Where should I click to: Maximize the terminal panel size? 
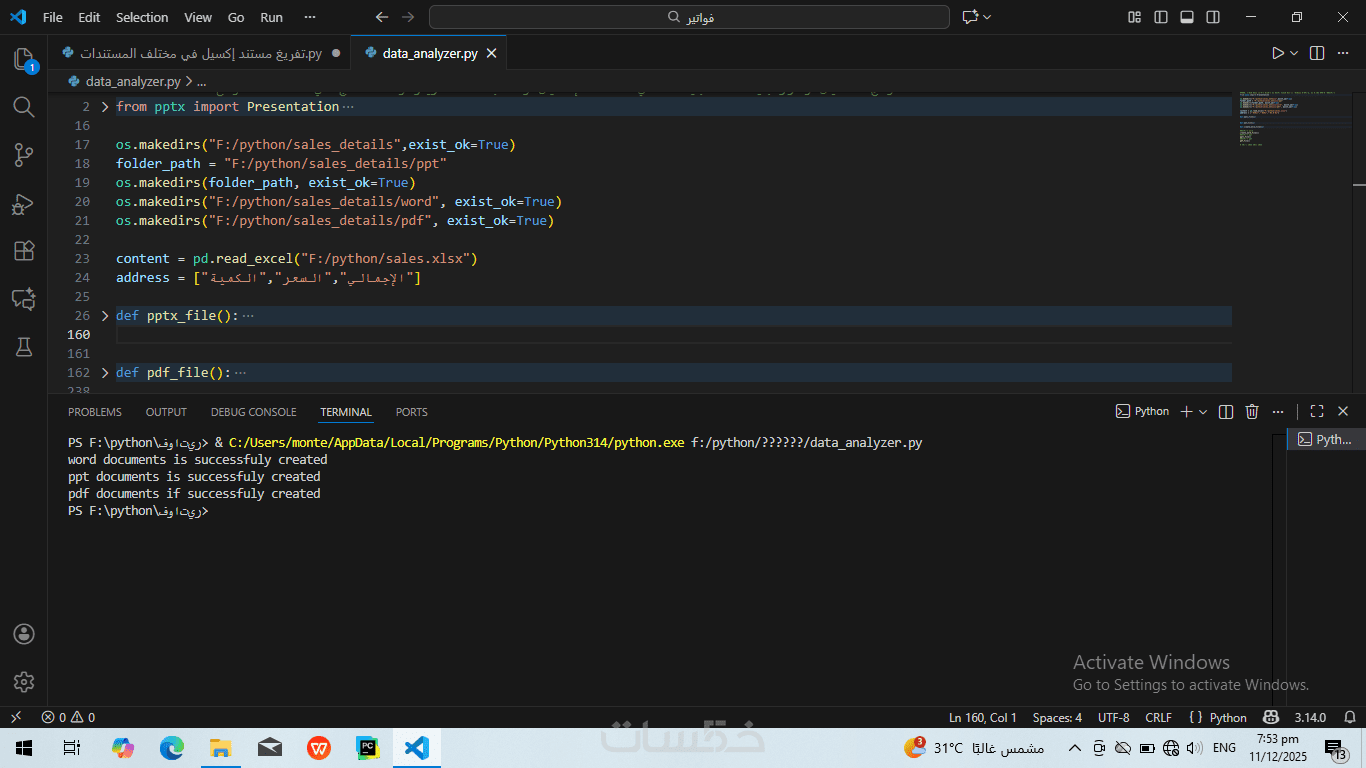(x=1316, y=411)
